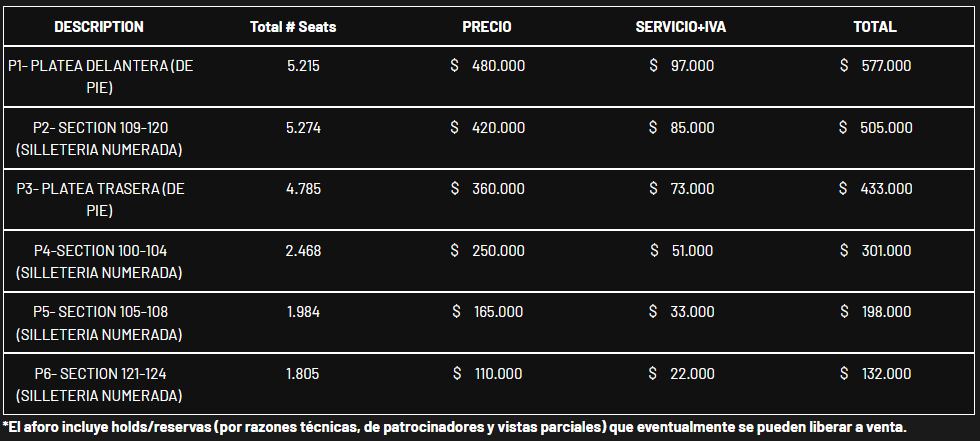Select the 1.984 seat count cell

[x=303, y=312]
